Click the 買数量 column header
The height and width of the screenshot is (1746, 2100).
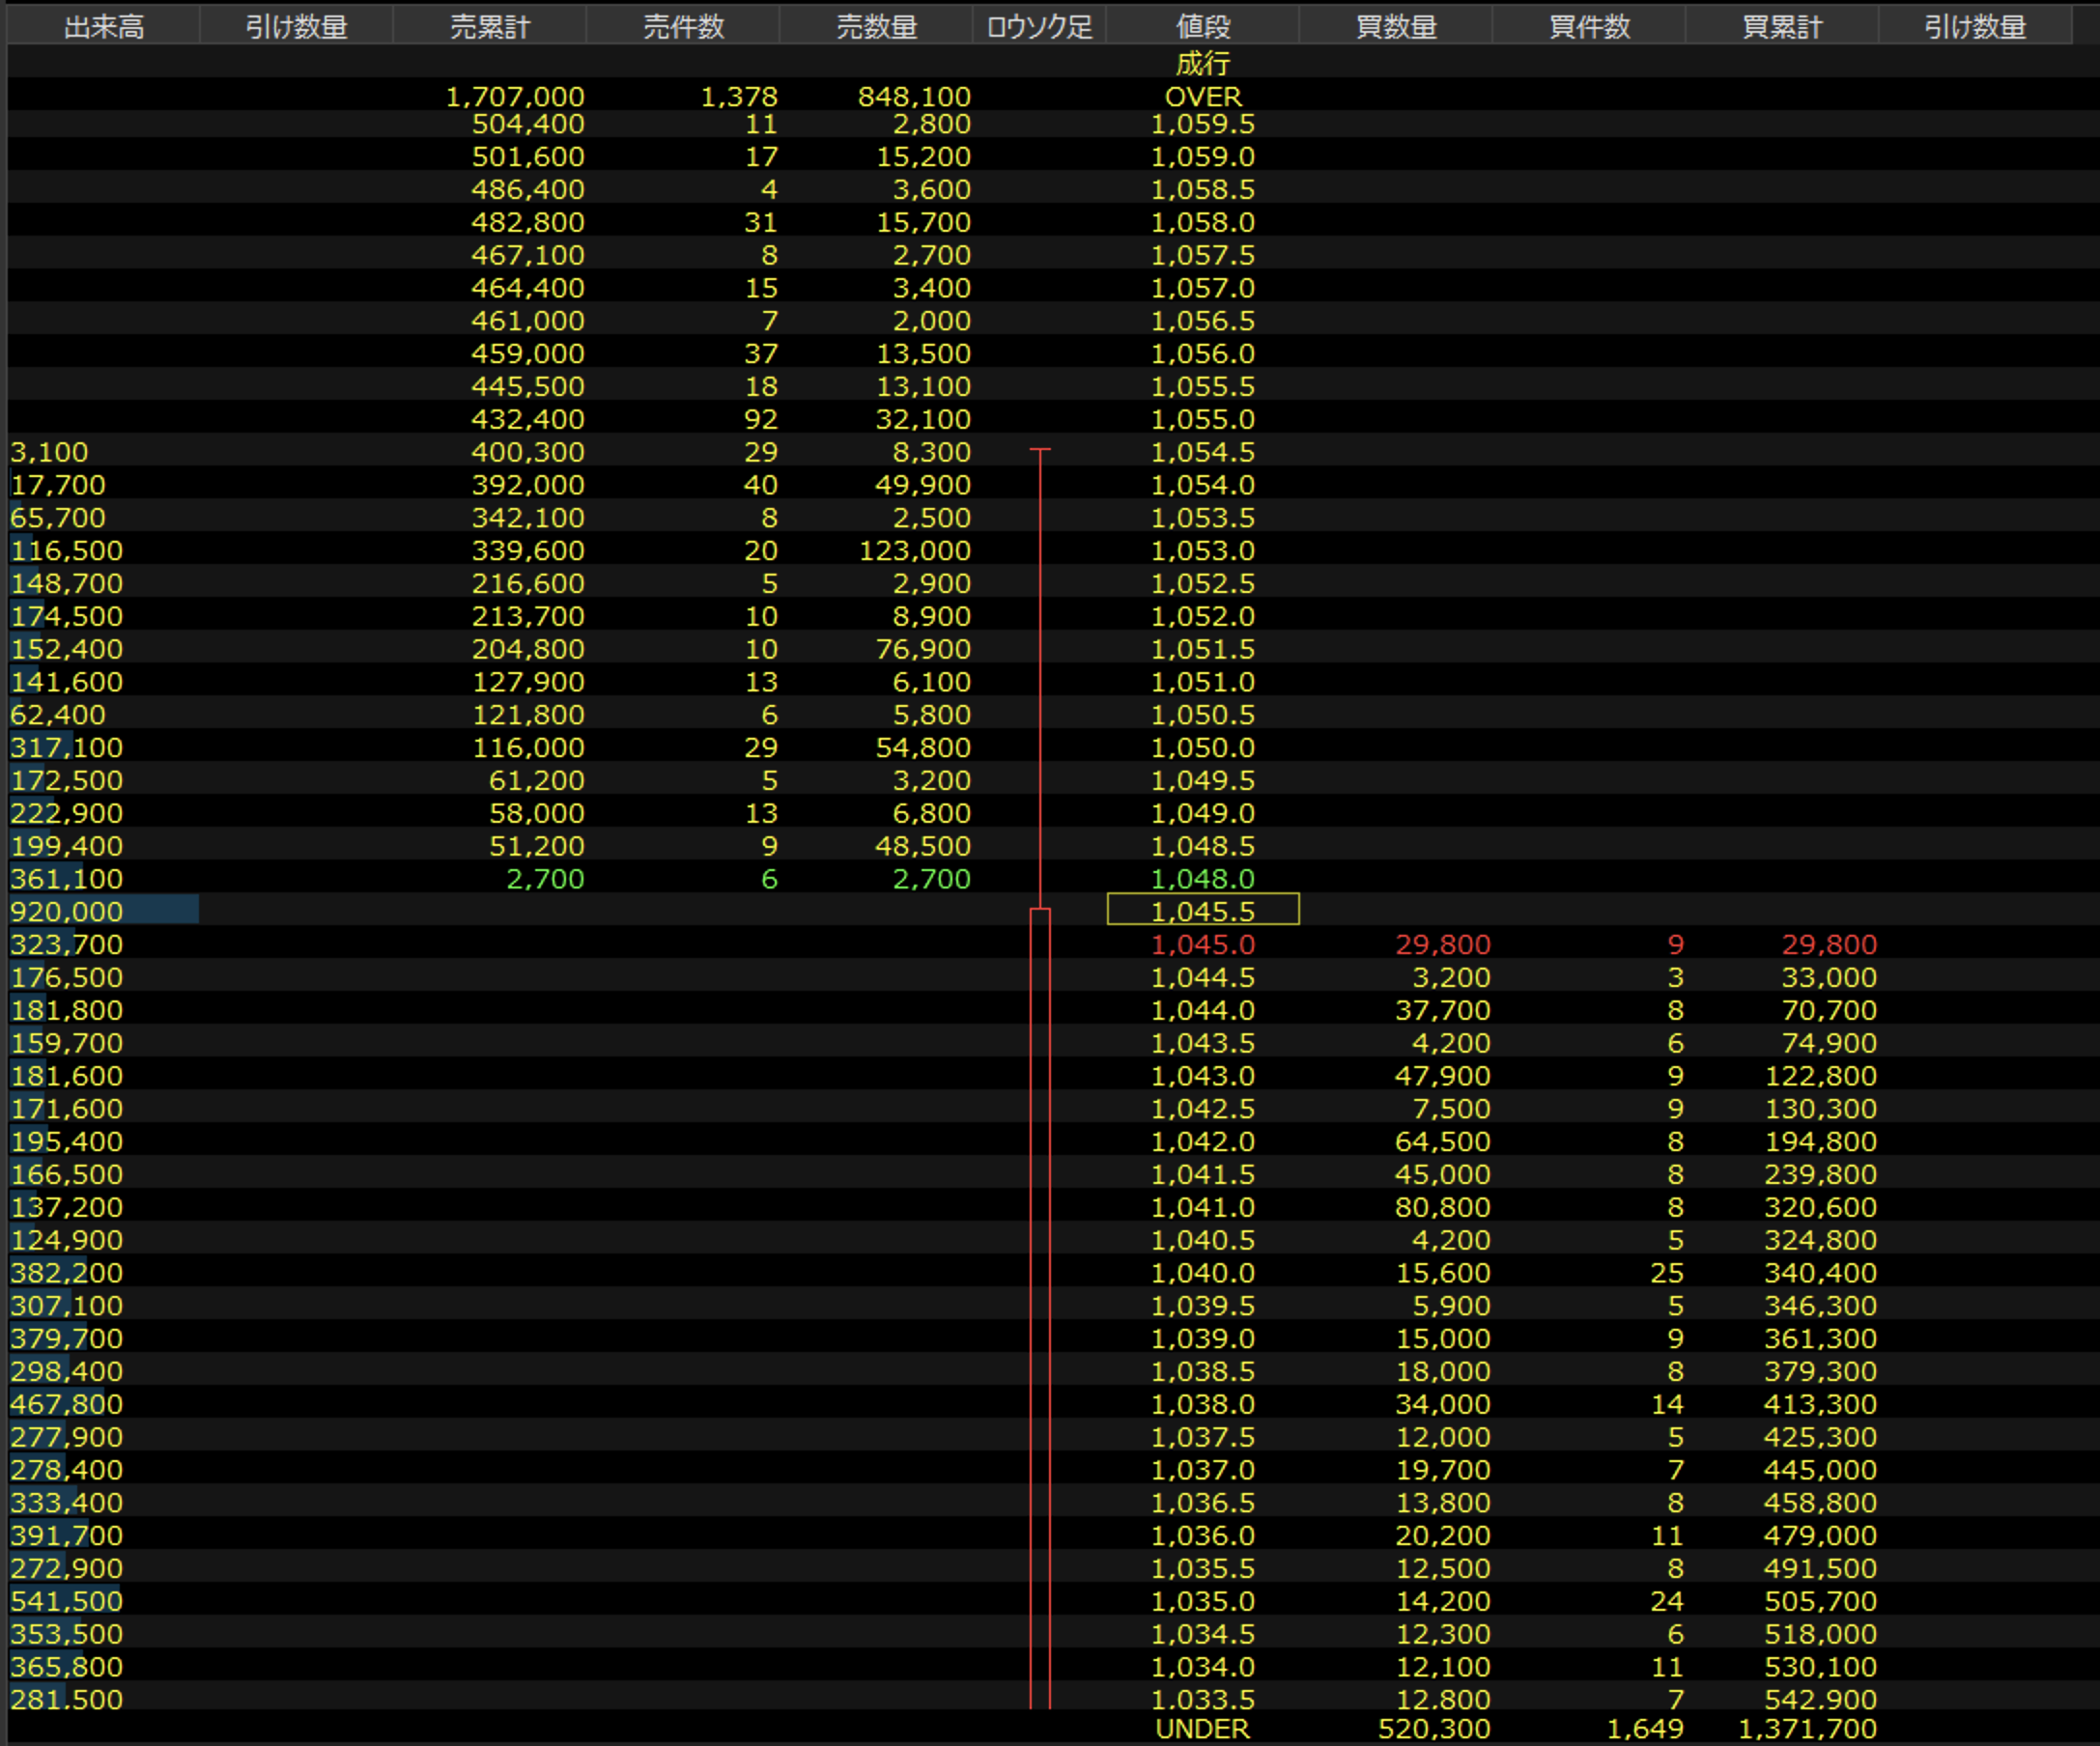1395,27
